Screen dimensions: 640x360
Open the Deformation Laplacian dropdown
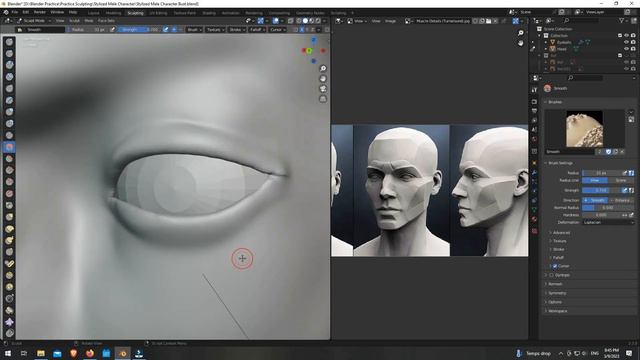608,222
